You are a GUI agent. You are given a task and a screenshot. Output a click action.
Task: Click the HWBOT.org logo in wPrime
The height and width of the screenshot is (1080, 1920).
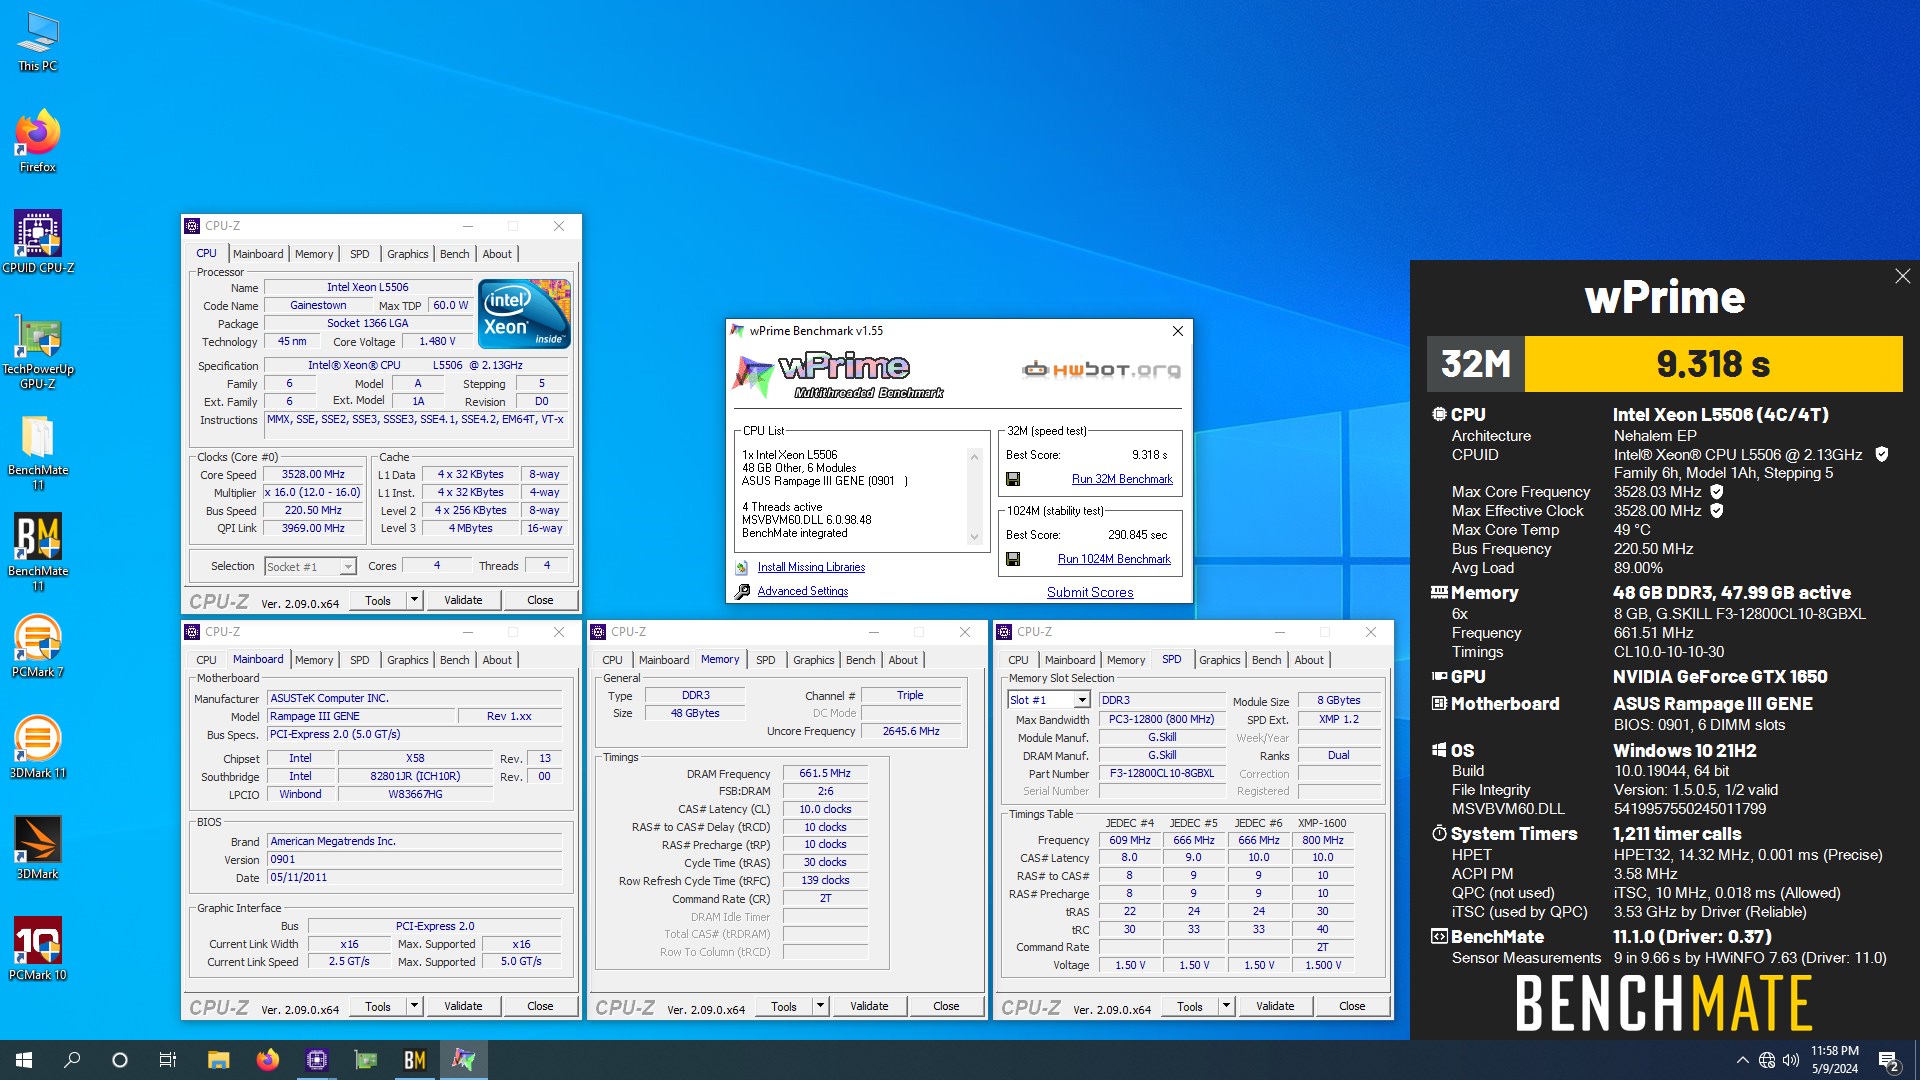[1101, 370]
